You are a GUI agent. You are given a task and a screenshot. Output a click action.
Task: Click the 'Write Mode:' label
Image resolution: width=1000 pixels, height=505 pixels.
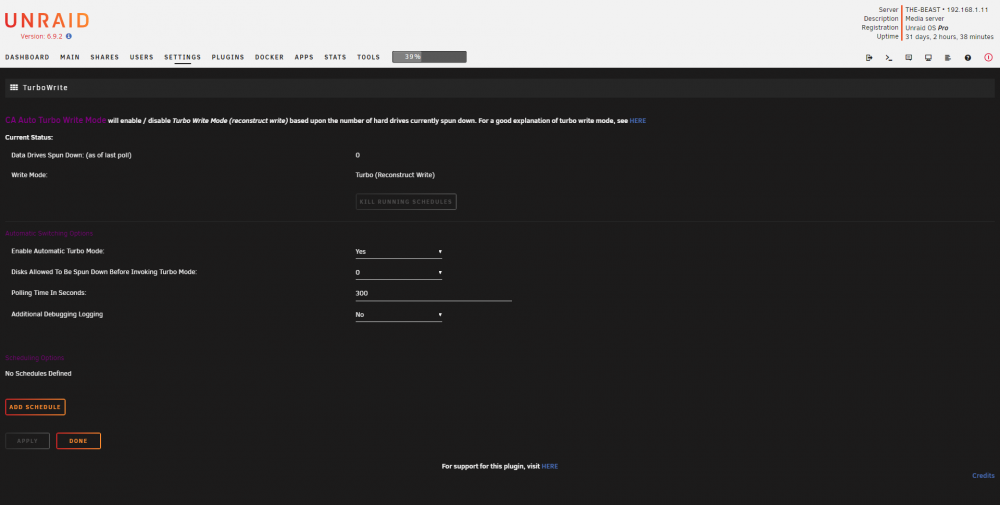[29, 175]
